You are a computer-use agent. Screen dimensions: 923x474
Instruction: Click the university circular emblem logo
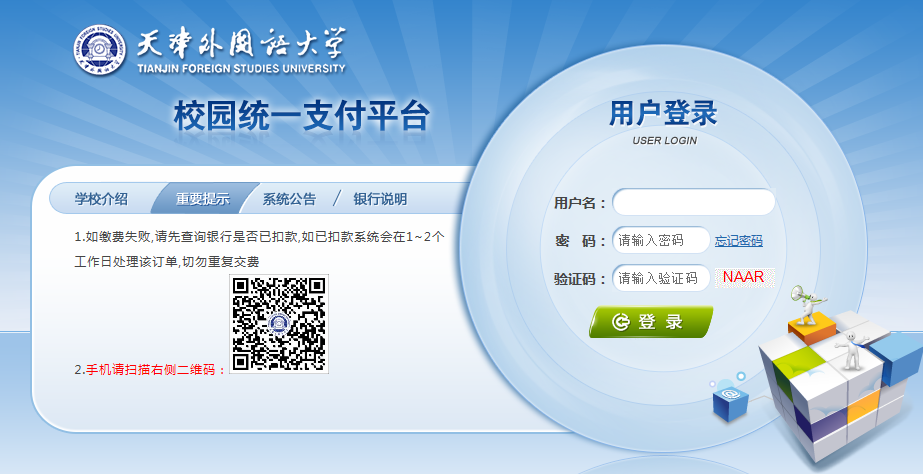tap(100, 50)
